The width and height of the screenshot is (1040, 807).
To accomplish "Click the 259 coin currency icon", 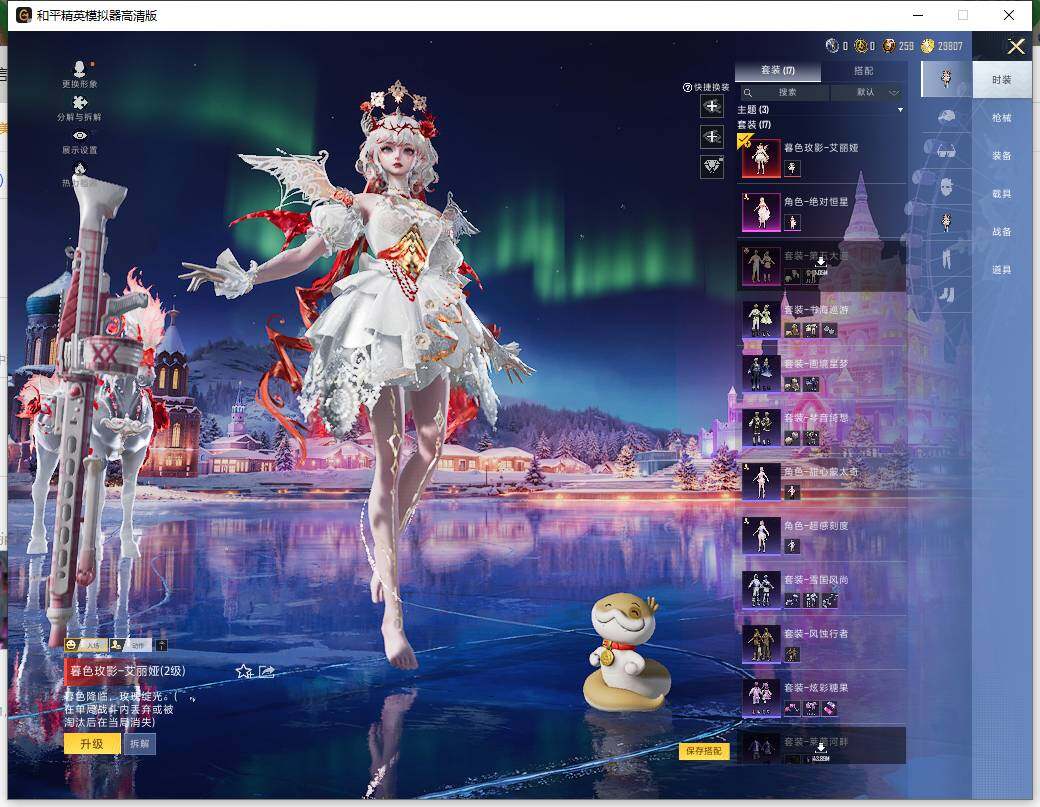I will point(889,45).
